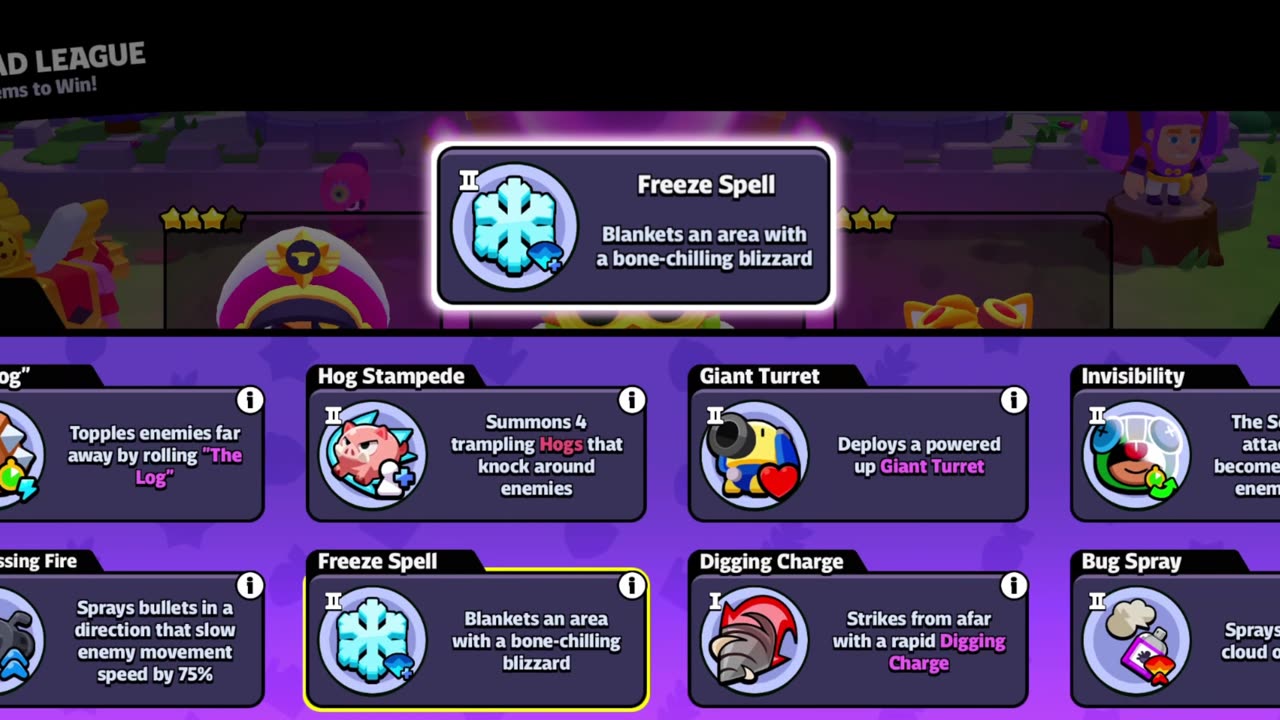
Task: Choose the Bug Spray ability card
Action: [x=1175, y=628]
